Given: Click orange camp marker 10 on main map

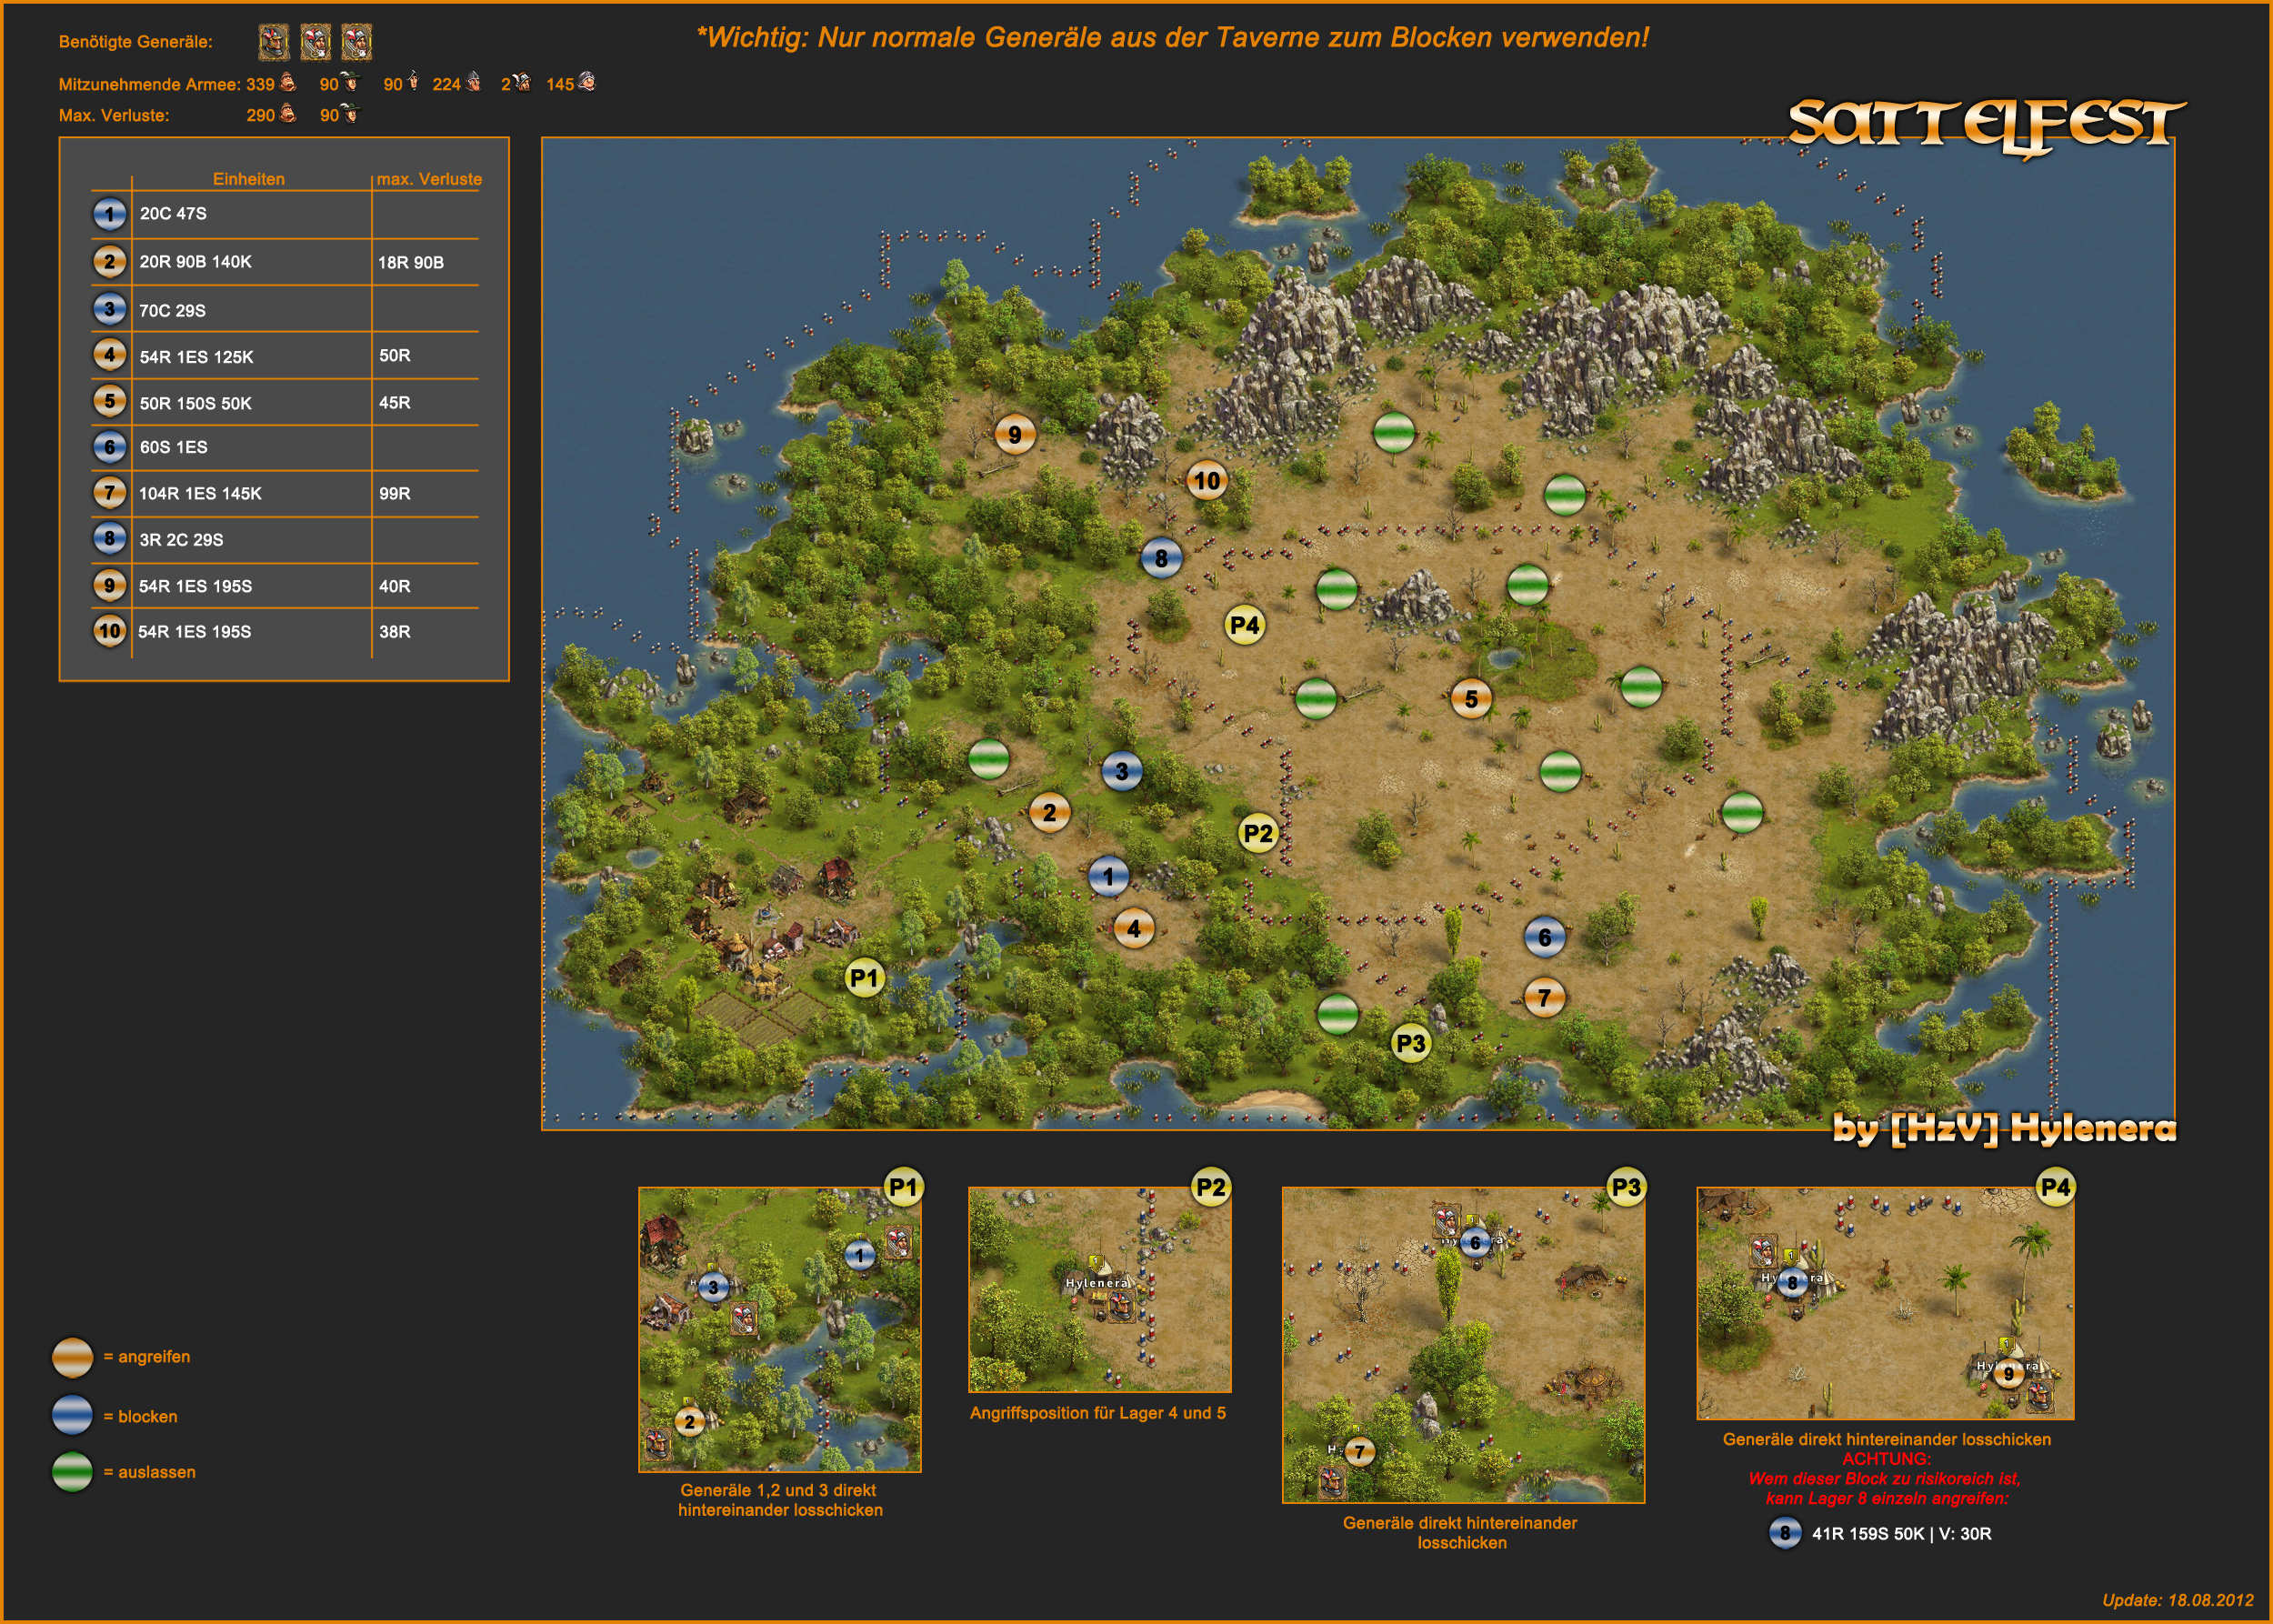Looking at the screenshot, I should coord(1207,481).
